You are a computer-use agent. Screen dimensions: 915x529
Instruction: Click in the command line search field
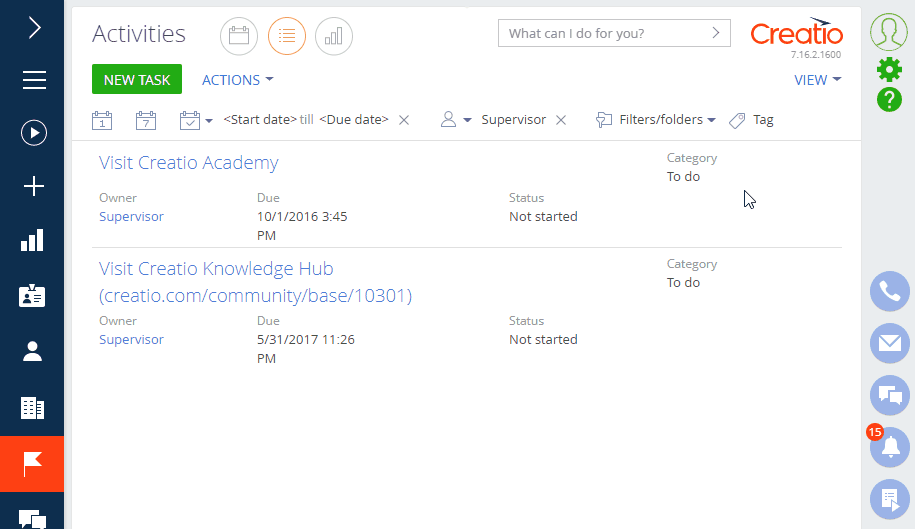604,33
